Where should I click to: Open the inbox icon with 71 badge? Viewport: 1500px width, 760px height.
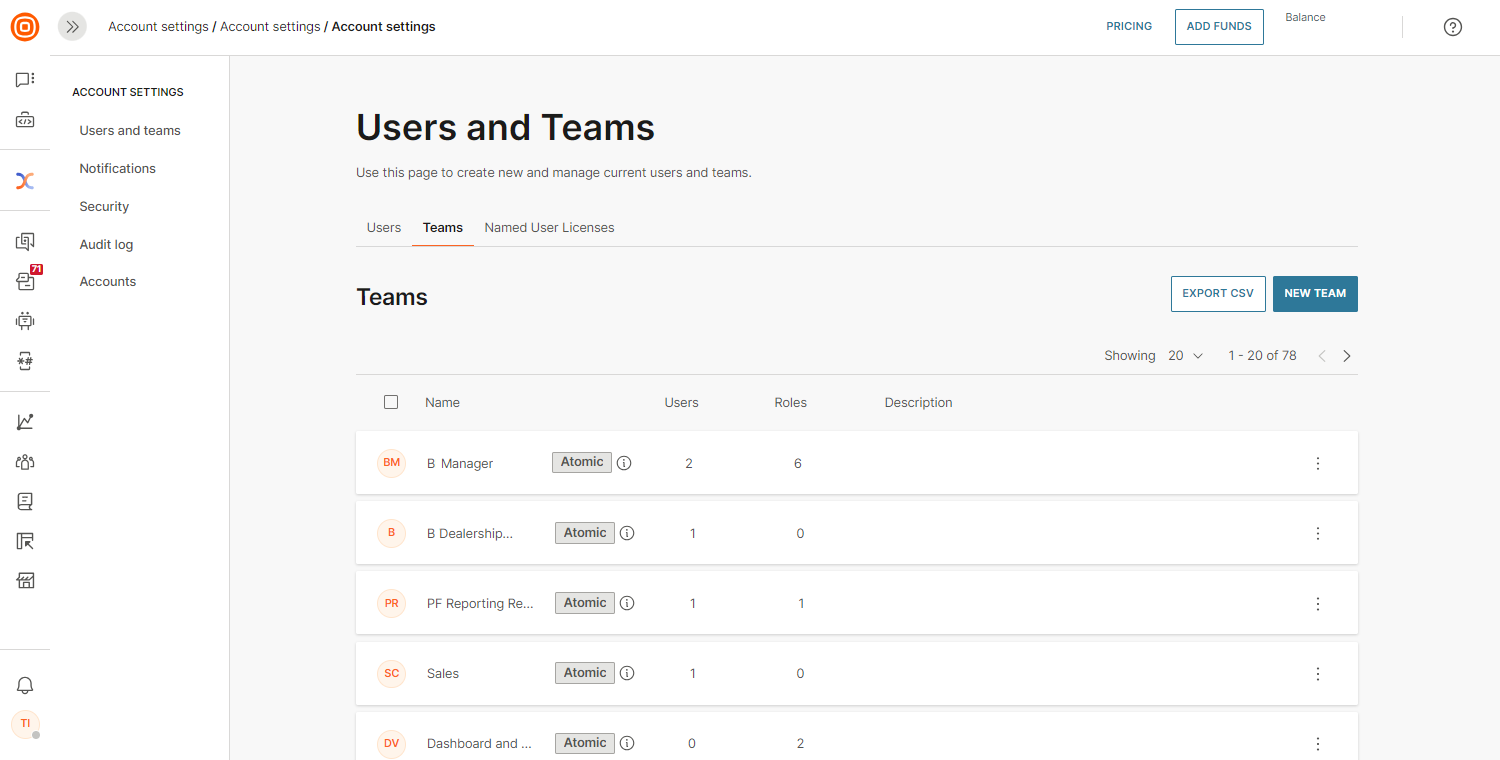(27, 280)
